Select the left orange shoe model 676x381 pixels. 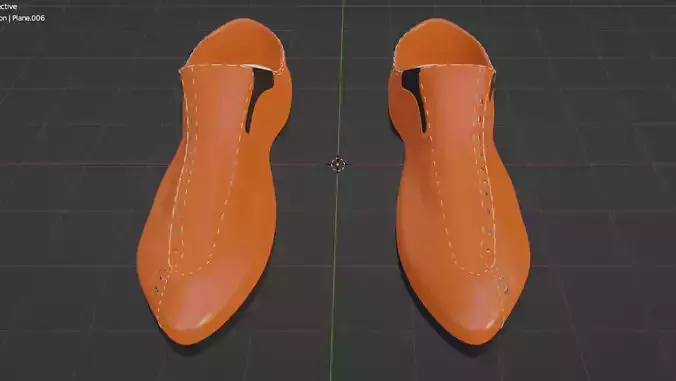pyautogui.click(x=213, y=181)
